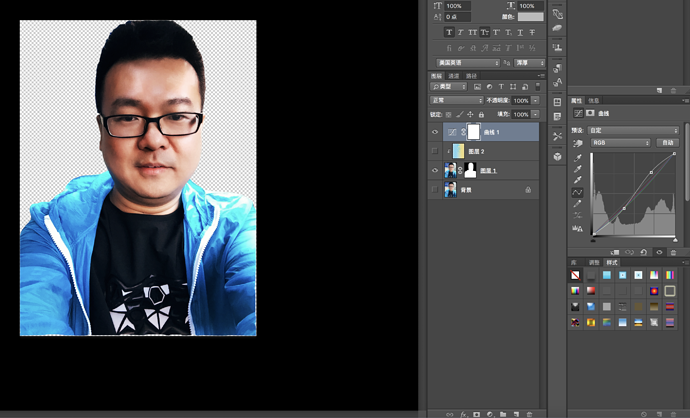The height and width of the screenshot is (418, 690).
Task: Toggle clip to layer in Properties
Action: pos(615,252)
